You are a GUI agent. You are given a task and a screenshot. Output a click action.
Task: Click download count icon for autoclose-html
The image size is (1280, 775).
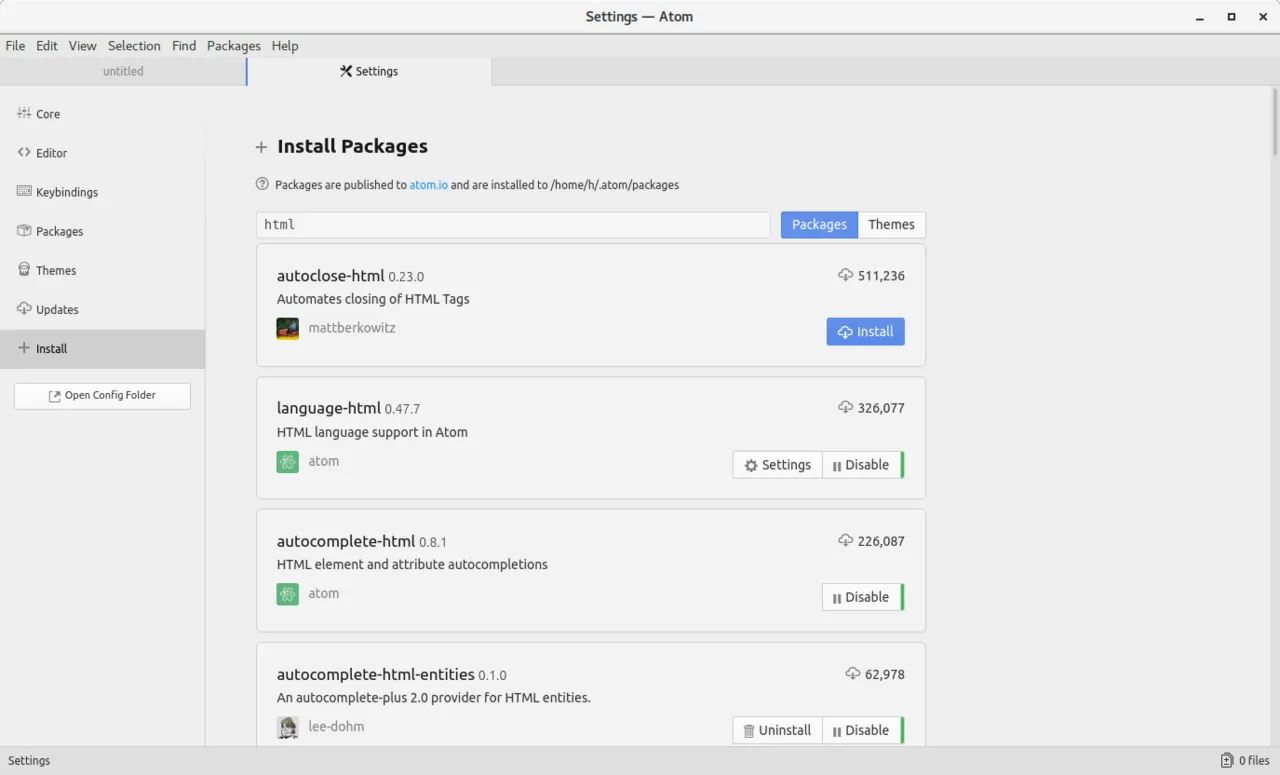(x=846, y=275)
